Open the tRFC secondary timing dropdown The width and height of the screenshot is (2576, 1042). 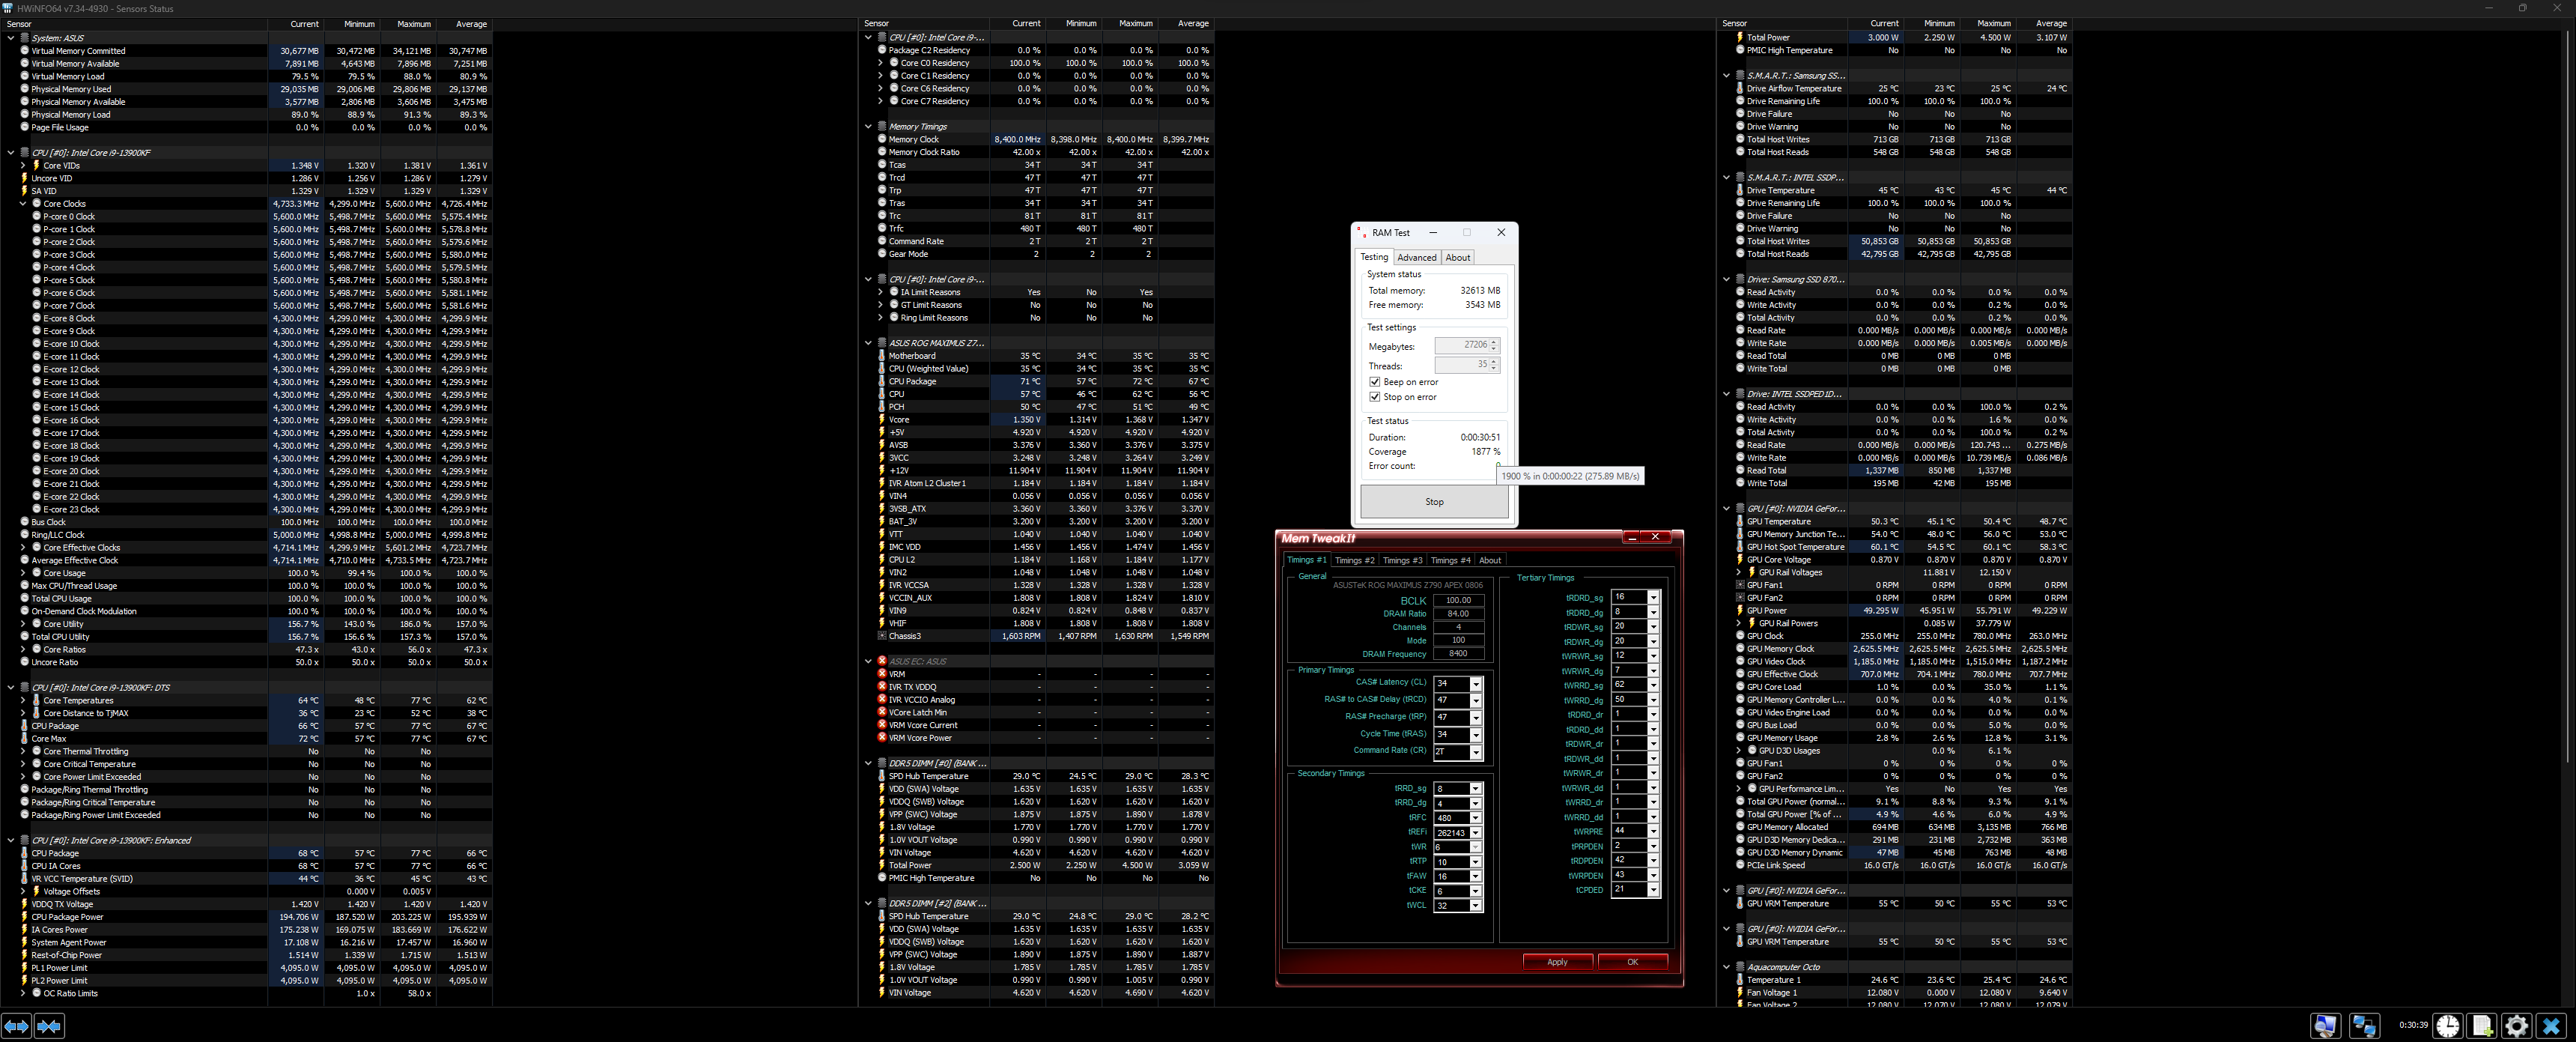click(x=1476, y=818)
